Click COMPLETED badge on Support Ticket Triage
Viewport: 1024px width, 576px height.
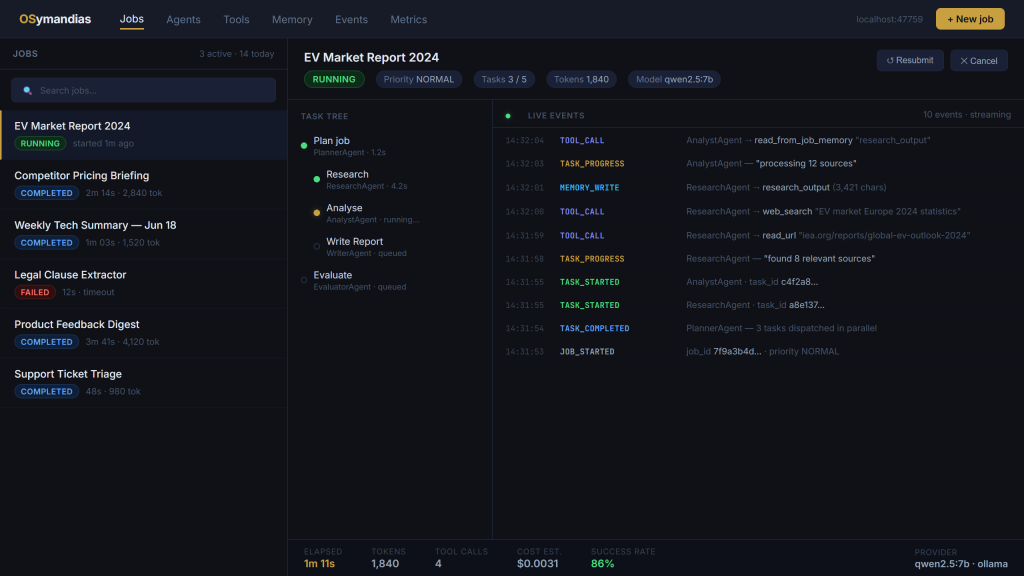coord(46,391)
